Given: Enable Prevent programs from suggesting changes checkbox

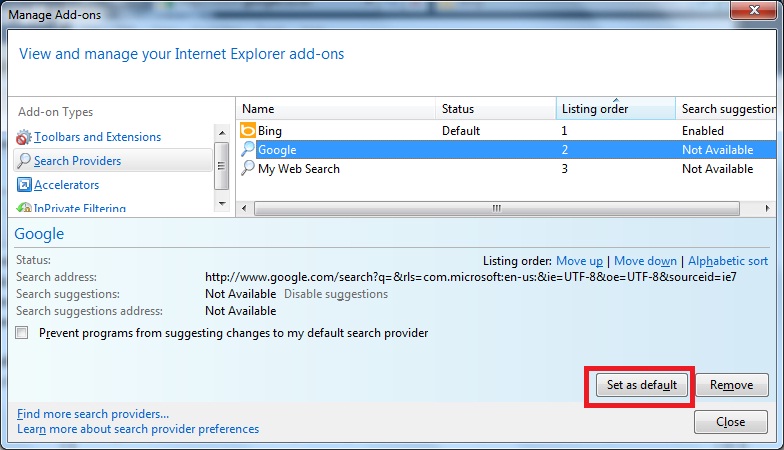Looking at the screenshot, I should coord(22,332).
